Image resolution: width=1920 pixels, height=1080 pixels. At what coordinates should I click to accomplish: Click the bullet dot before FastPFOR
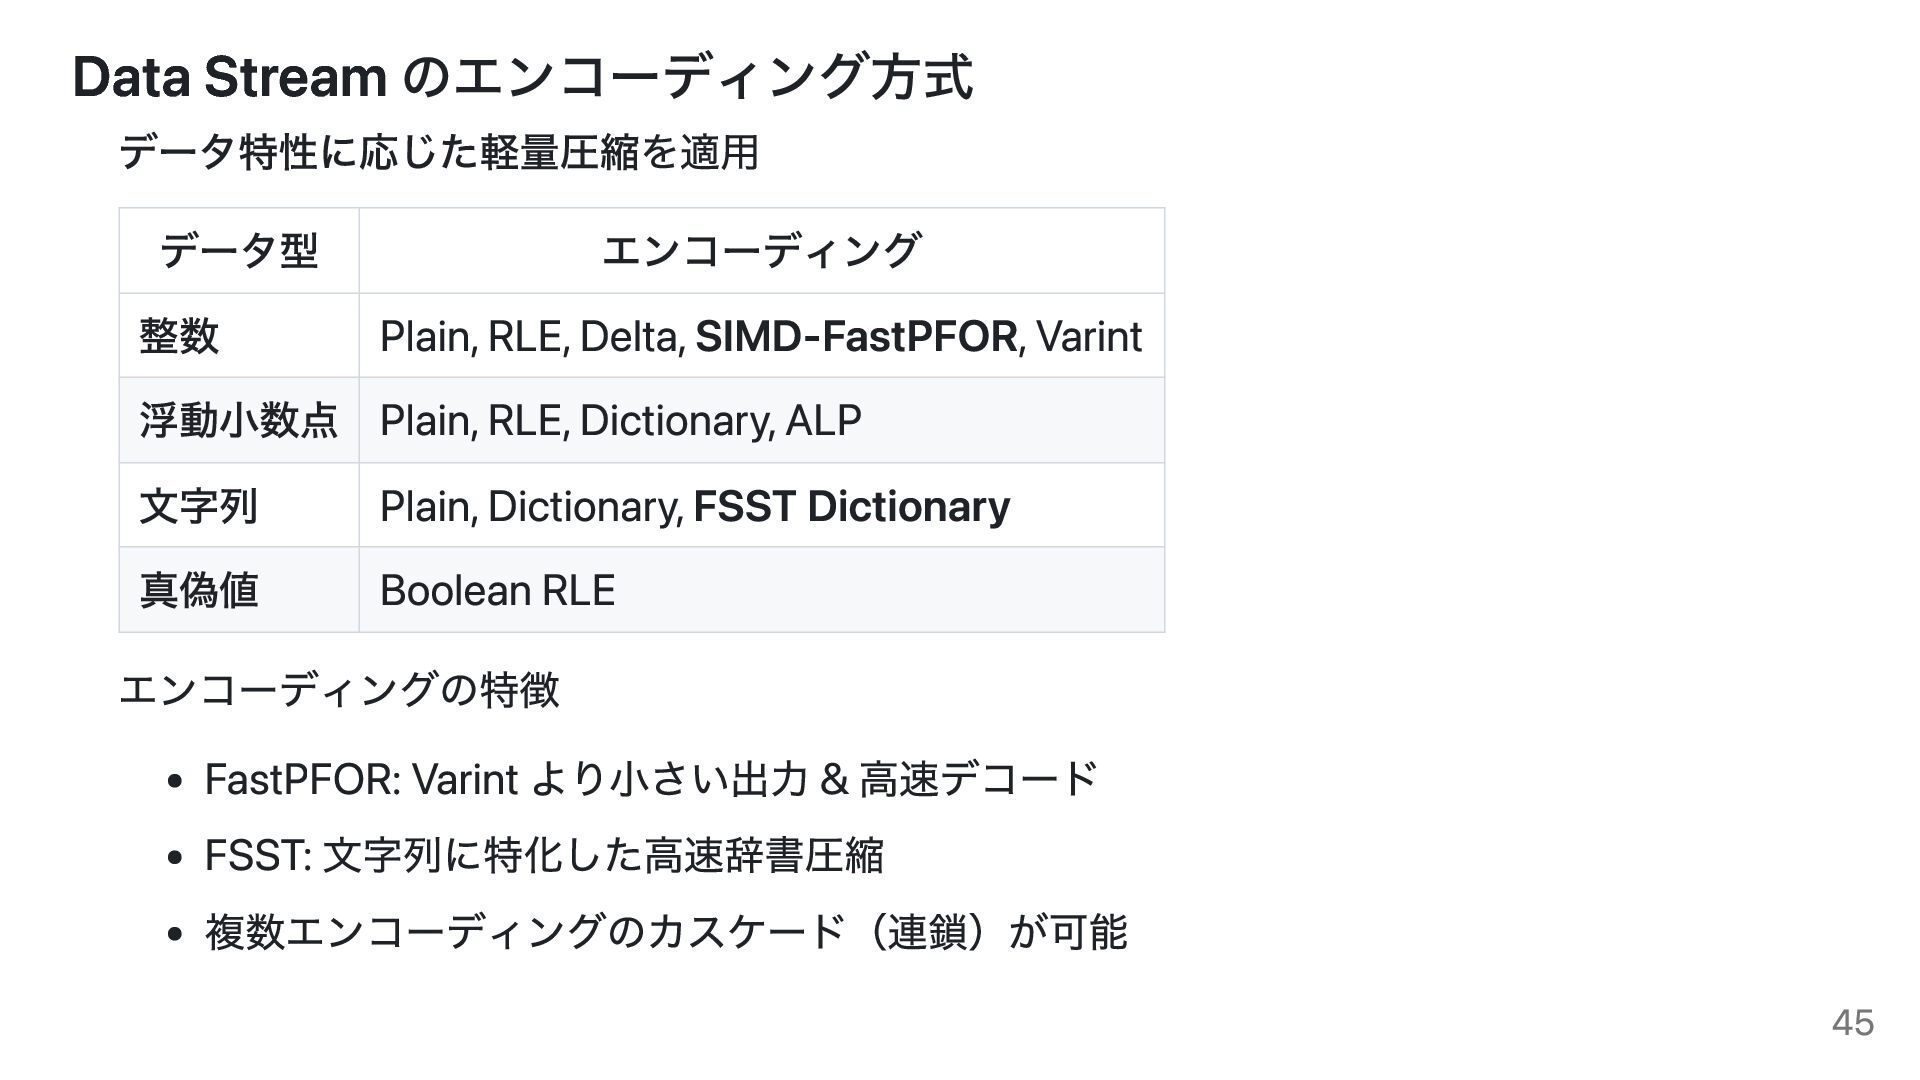176,781
